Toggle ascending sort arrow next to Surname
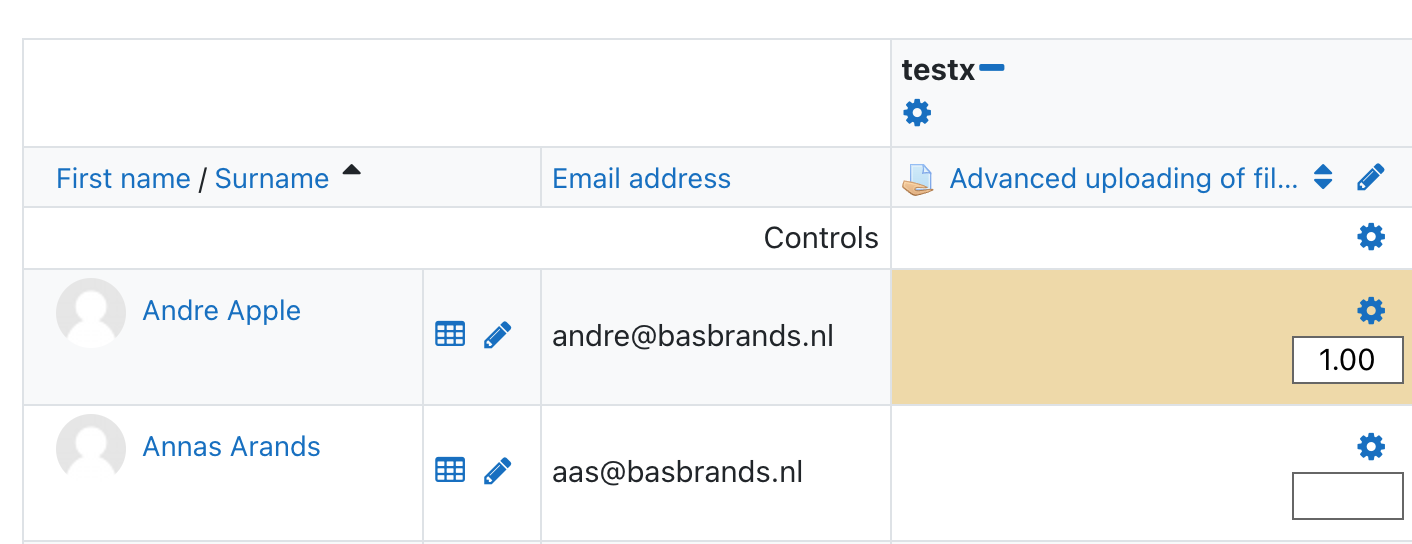Screen dimensions: 1412x544 tap(351, 171)
